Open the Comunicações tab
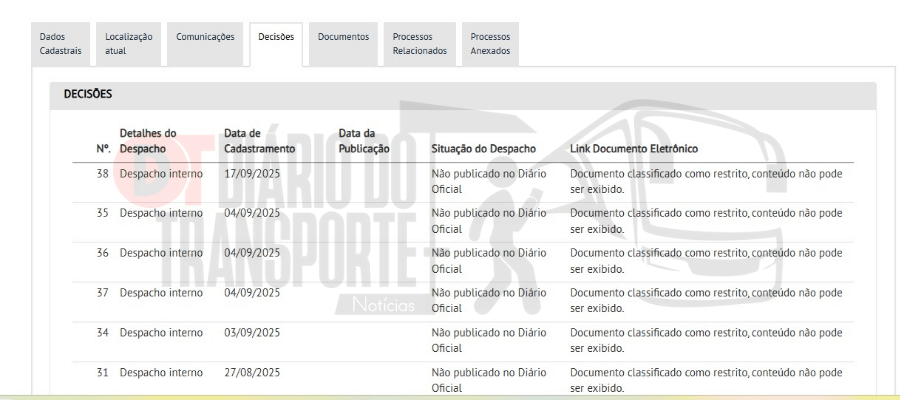 (205, 37)
